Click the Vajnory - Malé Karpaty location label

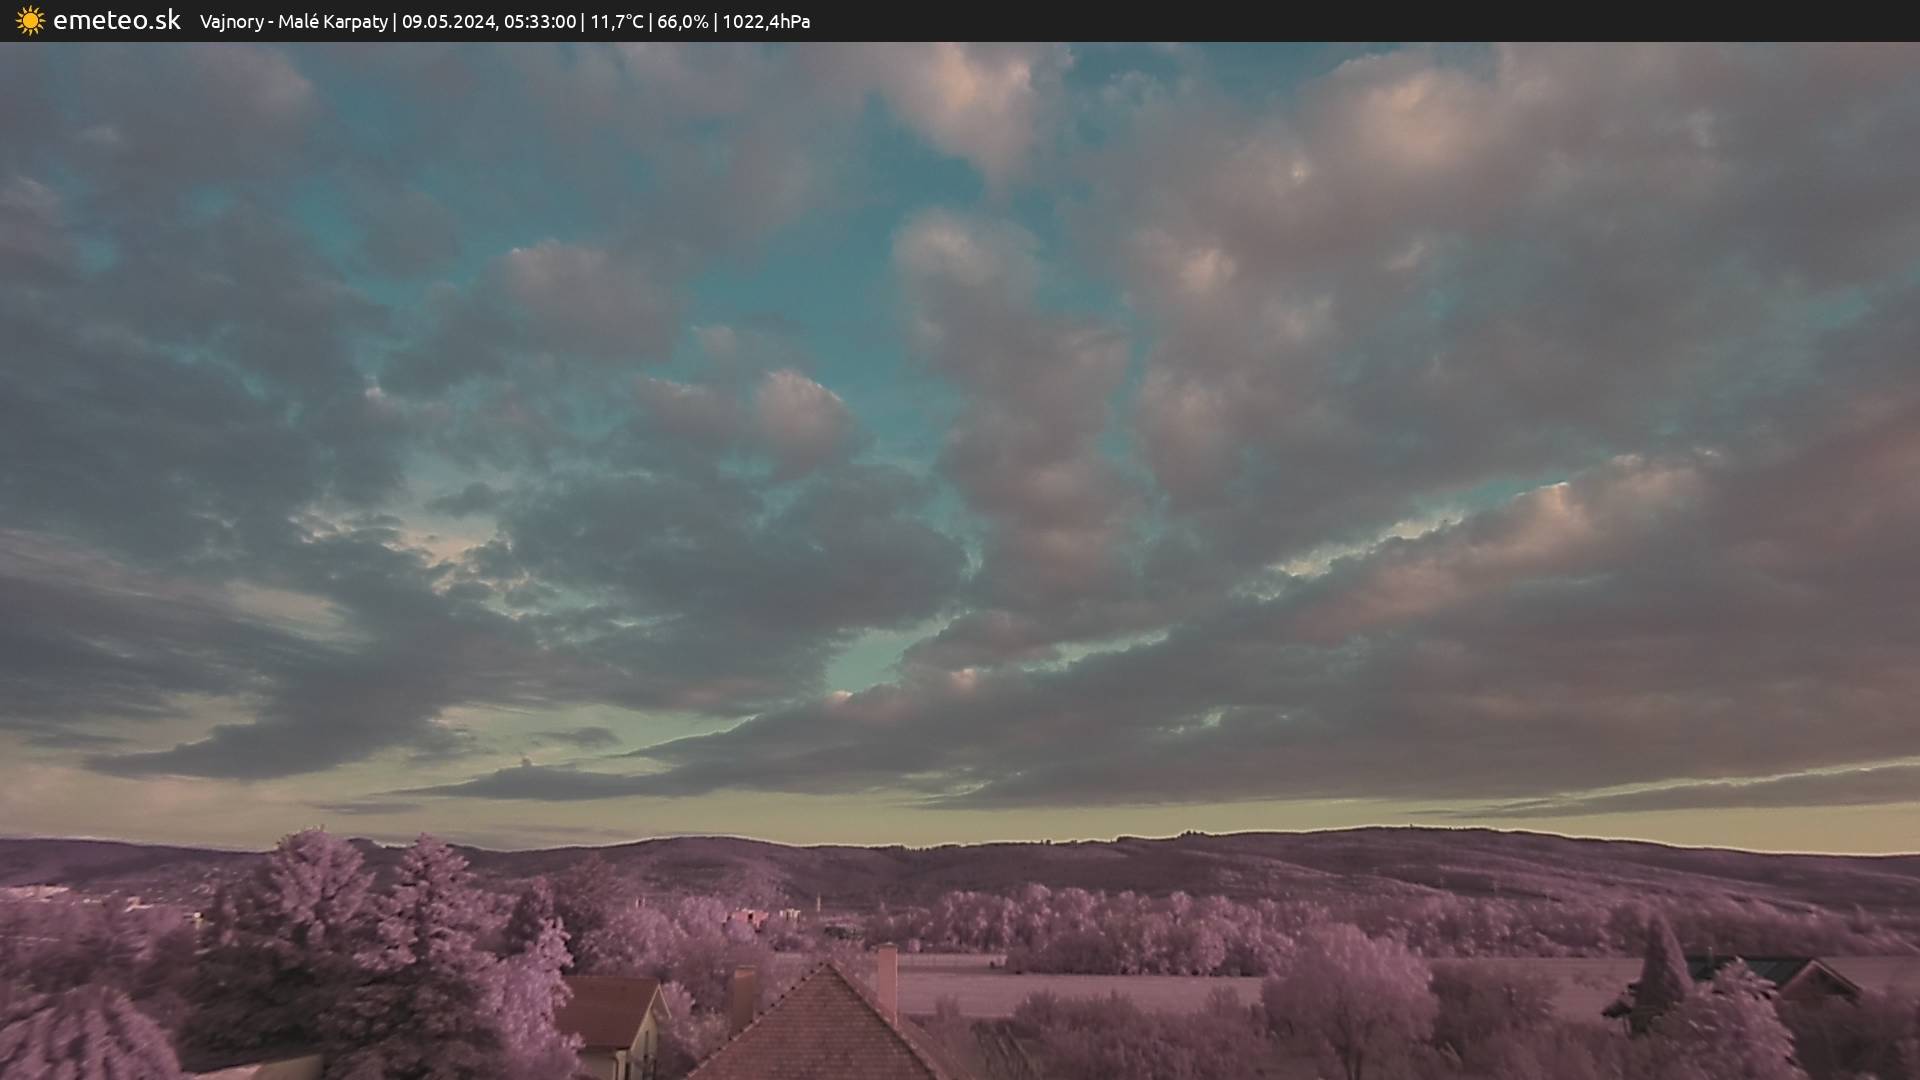[x=293, y=22]
